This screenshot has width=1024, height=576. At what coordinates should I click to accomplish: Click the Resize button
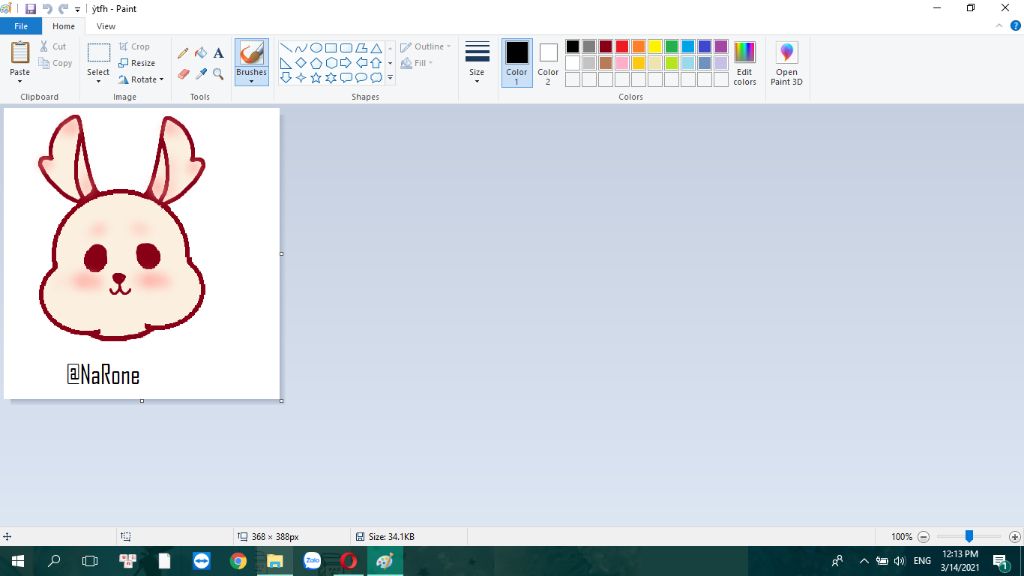click(x=136, y=63)
